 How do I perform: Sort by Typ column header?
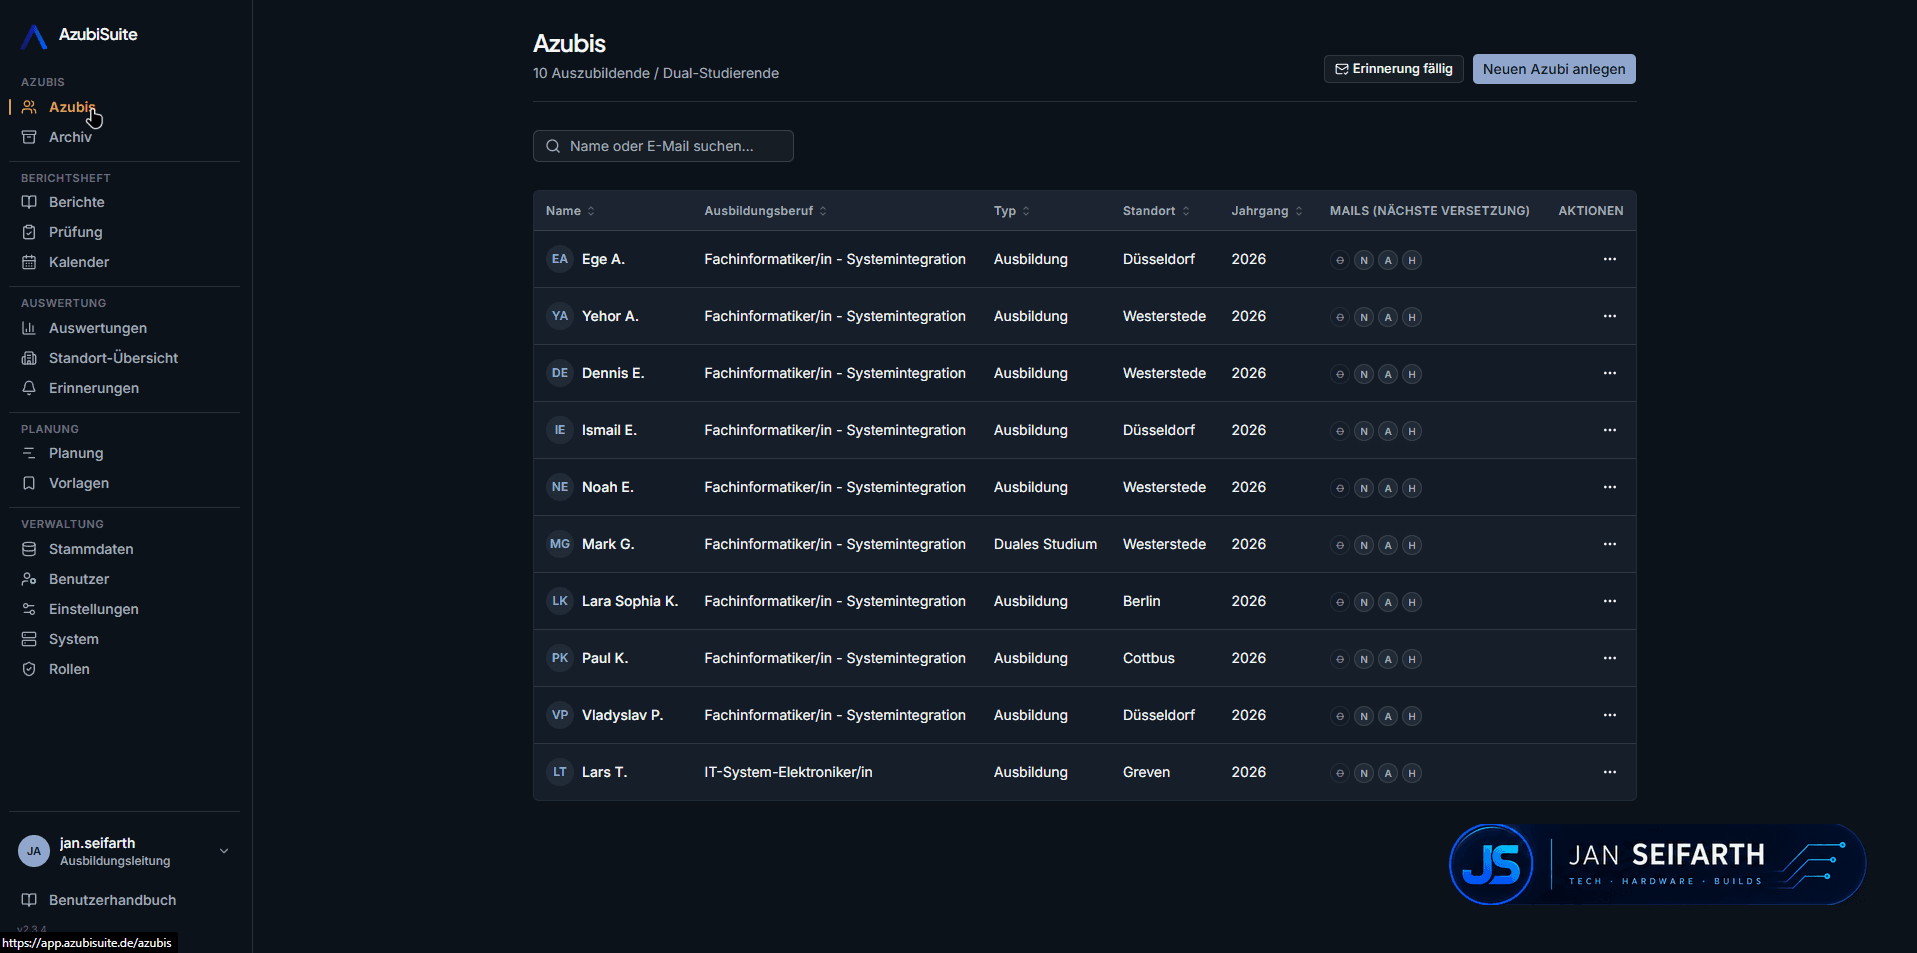click(1011, 211)
